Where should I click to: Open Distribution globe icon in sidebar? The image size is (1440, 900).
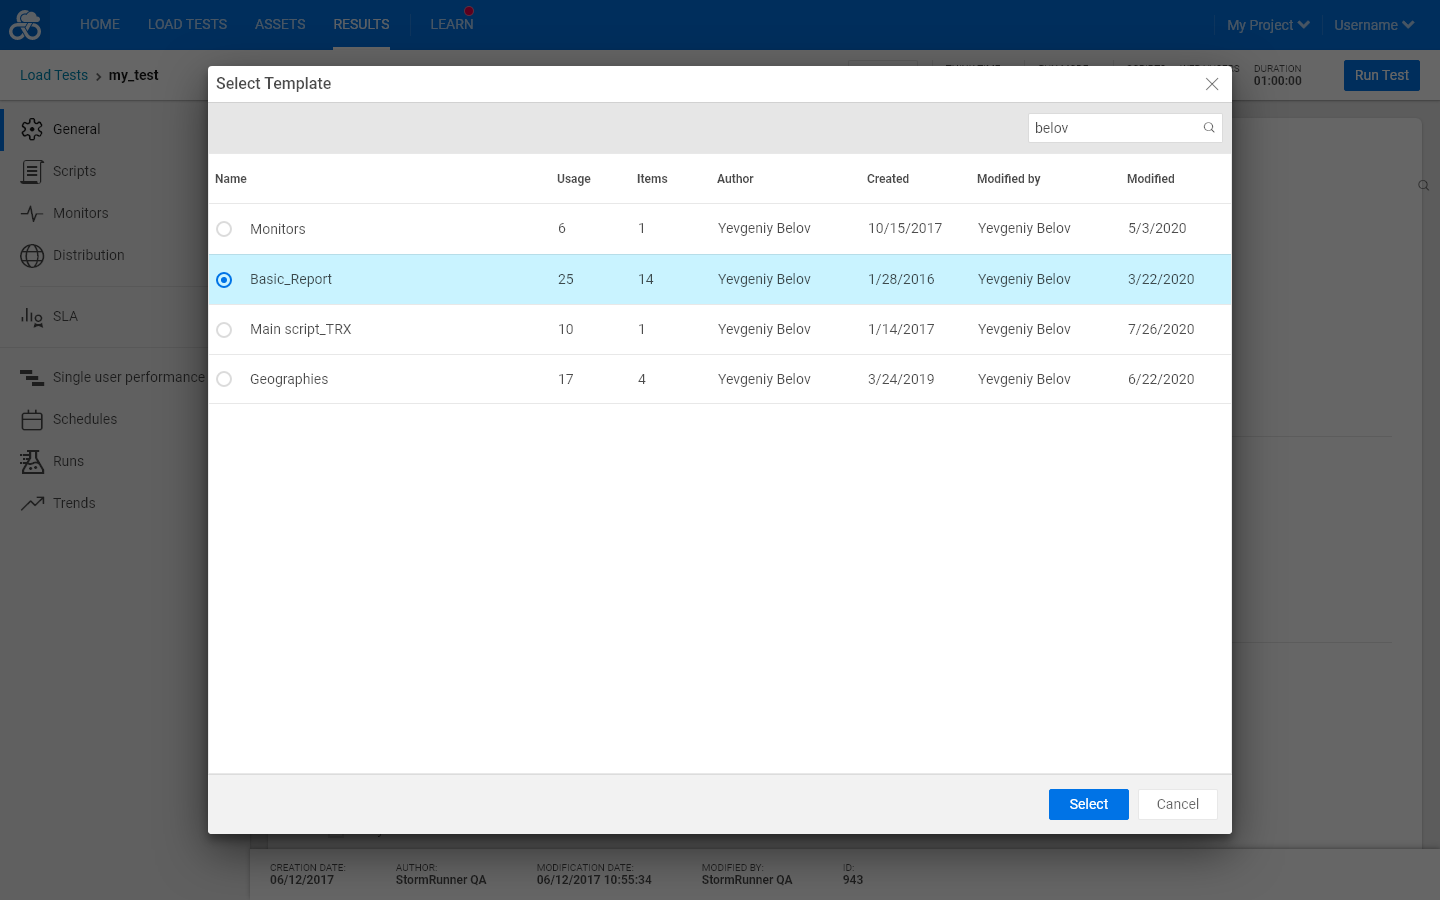tap(32, 255)
